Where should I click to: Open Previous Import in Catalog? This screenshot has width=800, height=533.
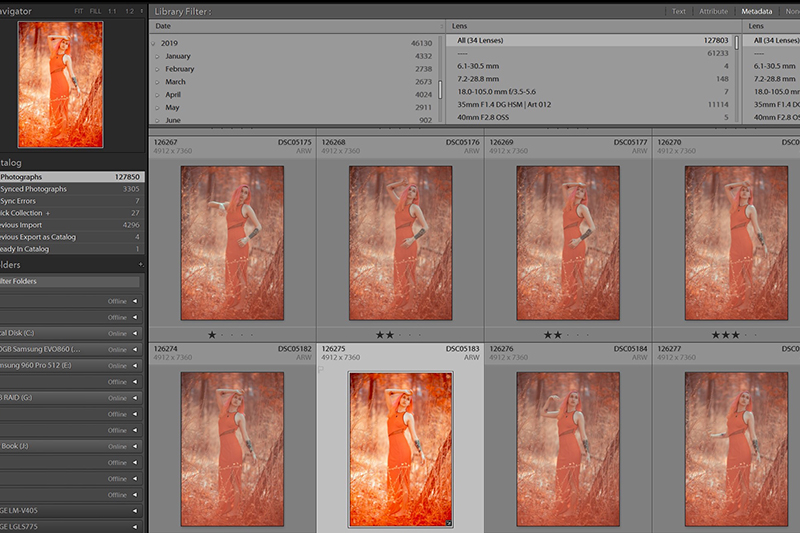[71, 225]
